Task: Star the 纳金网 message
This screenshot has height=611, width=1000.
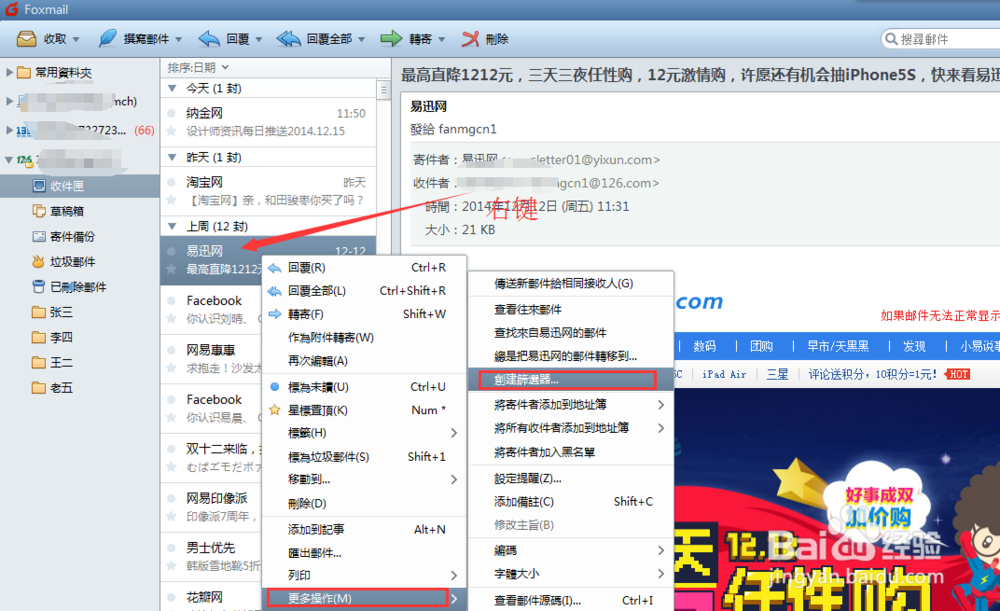Action: (171, 131)
